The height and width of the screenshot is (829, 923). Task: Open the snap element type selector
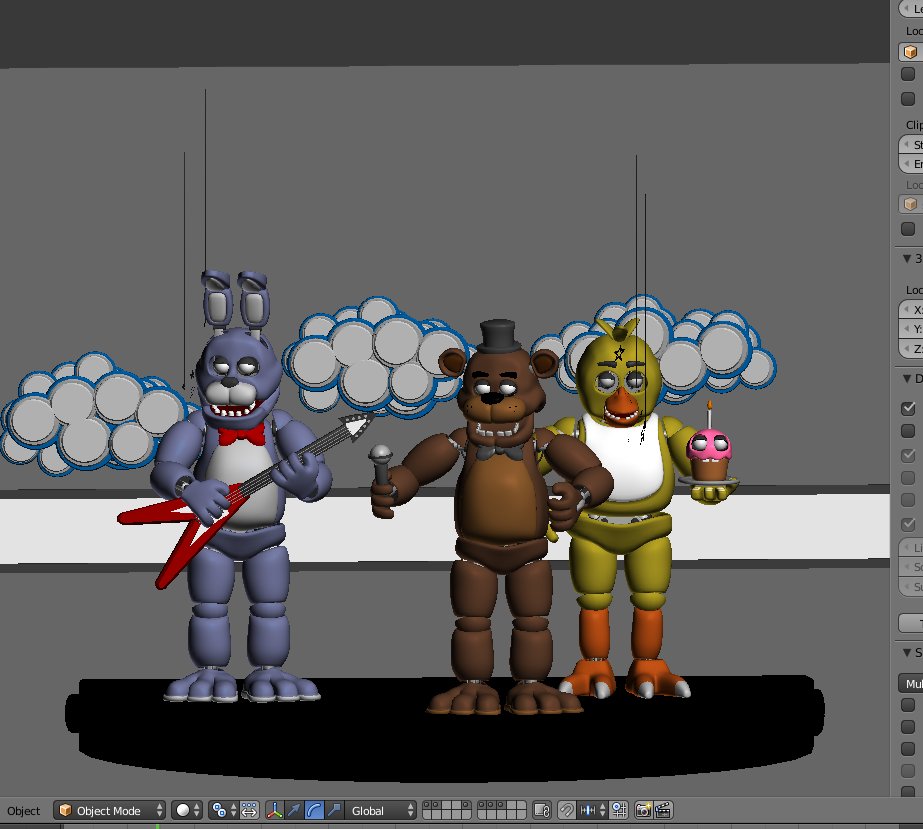tap(592, 811)
